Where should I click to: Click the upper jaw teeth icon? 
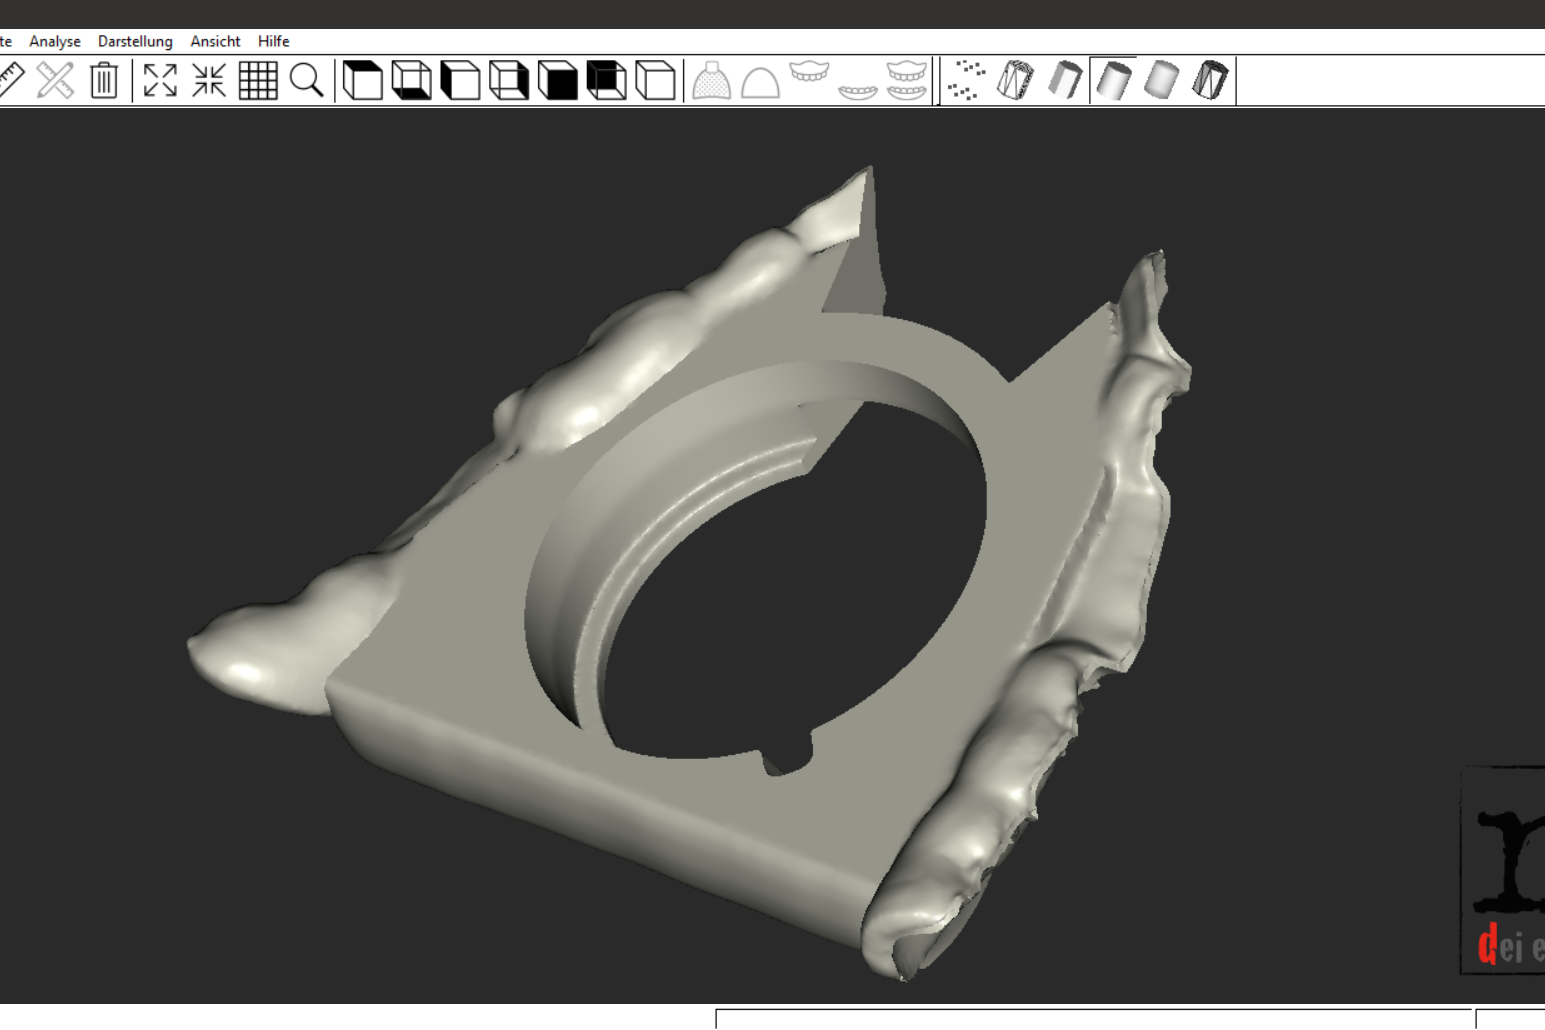click(x=809, y=74)
